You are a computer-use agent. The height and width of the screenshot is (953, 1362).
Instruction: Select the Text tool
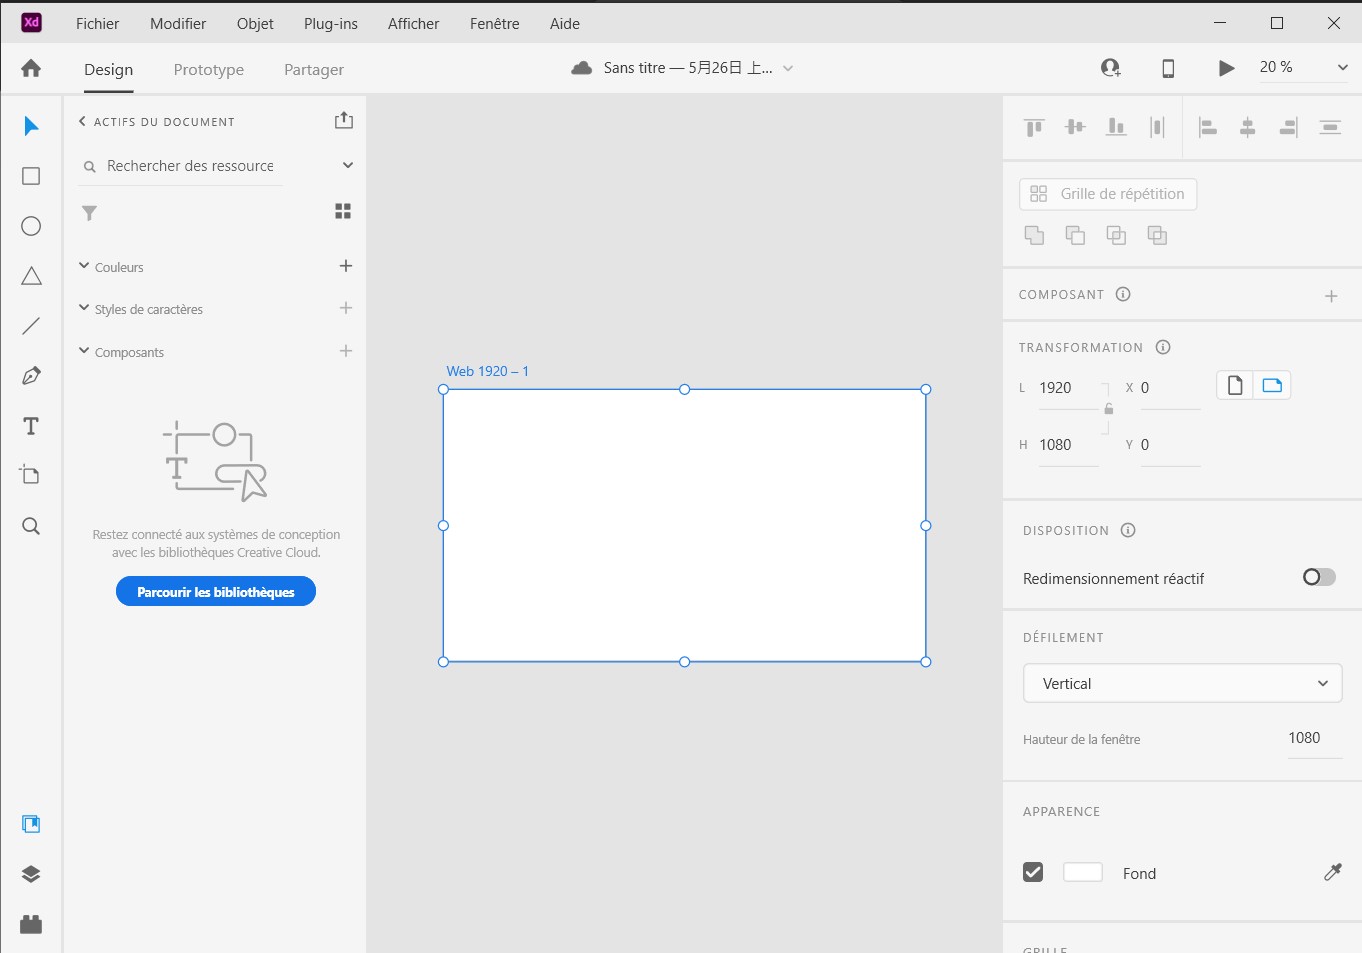pos(31,425)
